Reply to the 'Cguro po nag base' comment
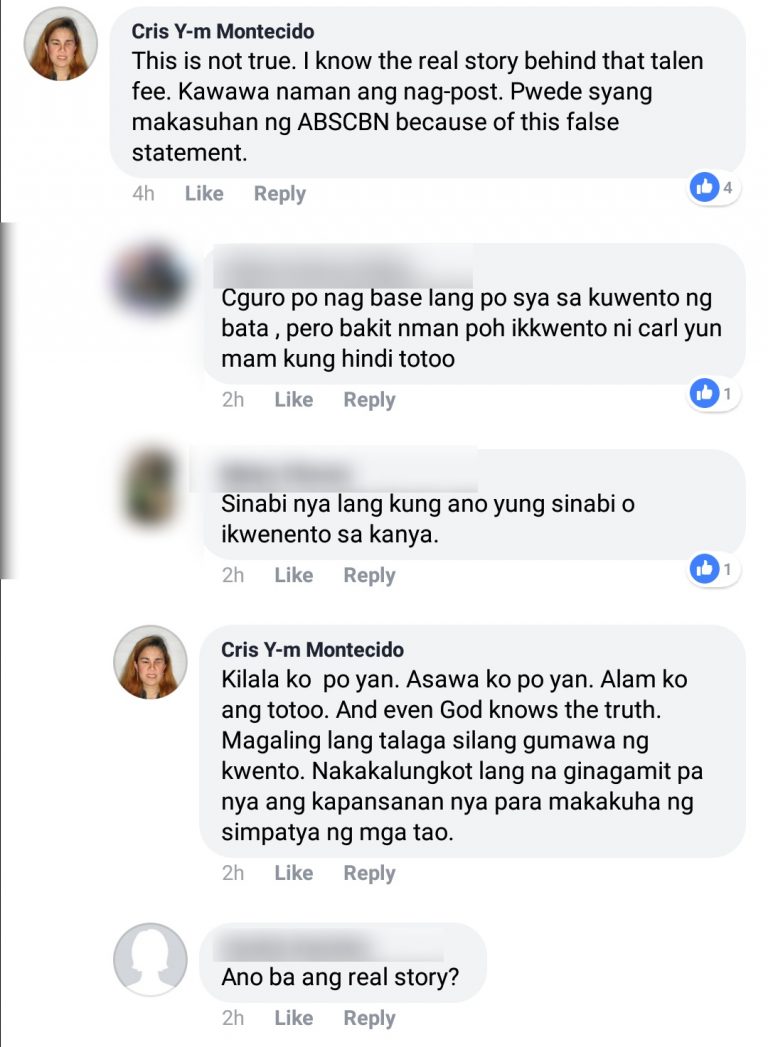 (369, 399)
